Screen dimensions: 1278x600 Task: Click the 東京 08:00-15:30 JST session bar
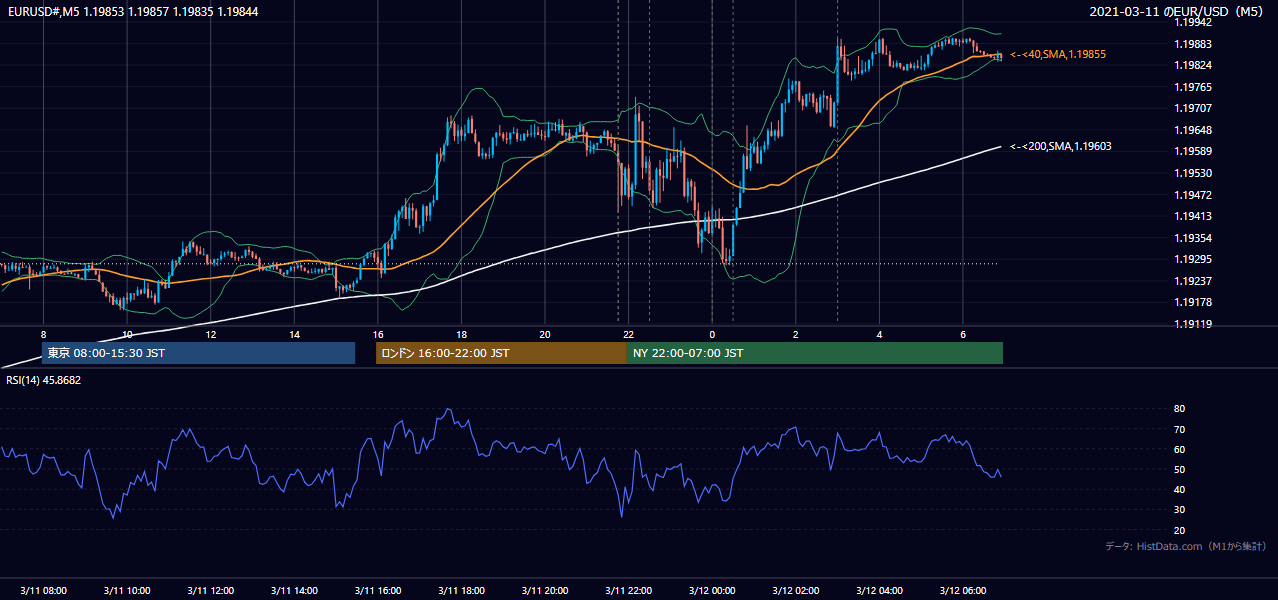pyautogui.click(x=198, y=353)
